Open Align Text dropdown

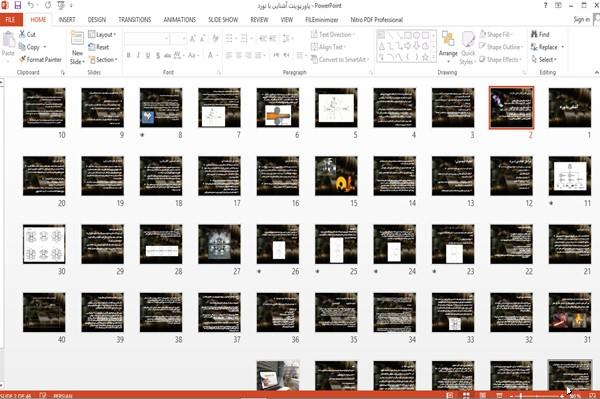click(x=328, y=47)
